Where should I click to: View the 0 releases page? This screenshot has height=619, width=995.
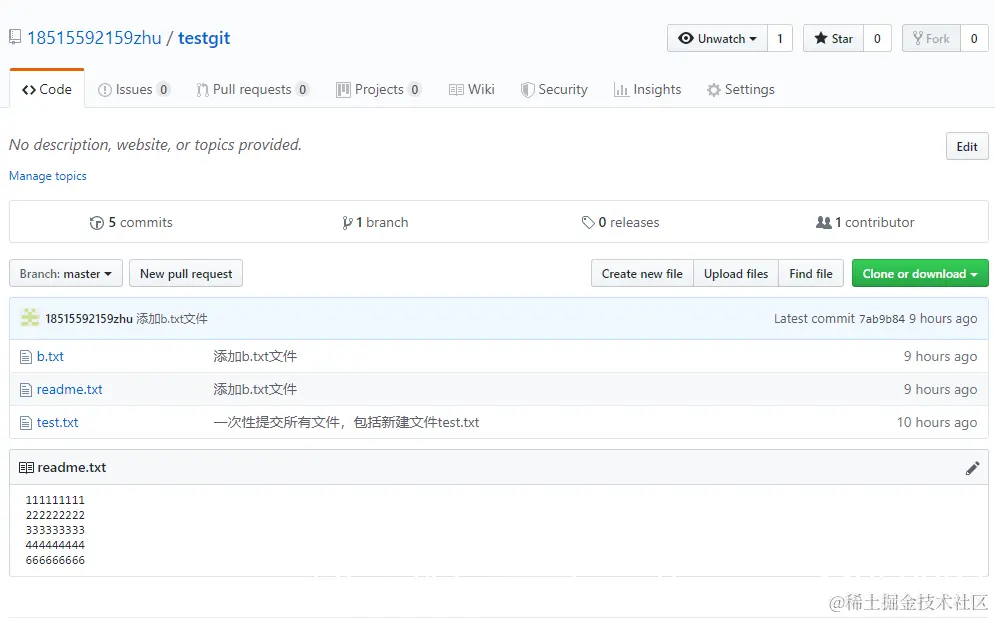[621, 222]
